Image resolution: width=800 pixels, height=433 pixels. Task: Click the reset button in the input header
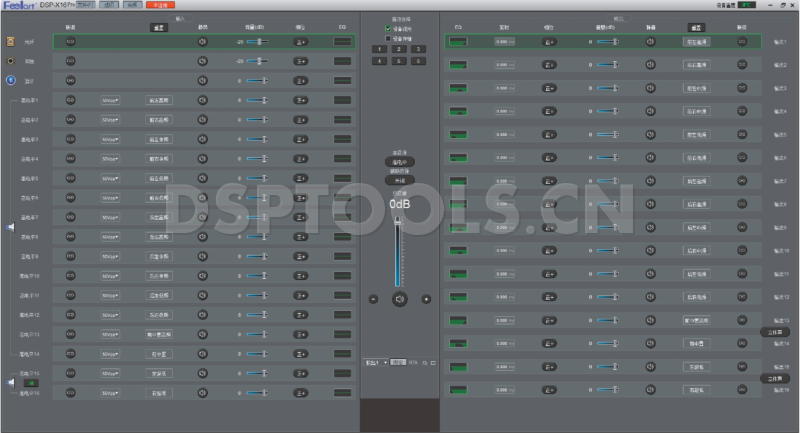click(x=161, y=28)
